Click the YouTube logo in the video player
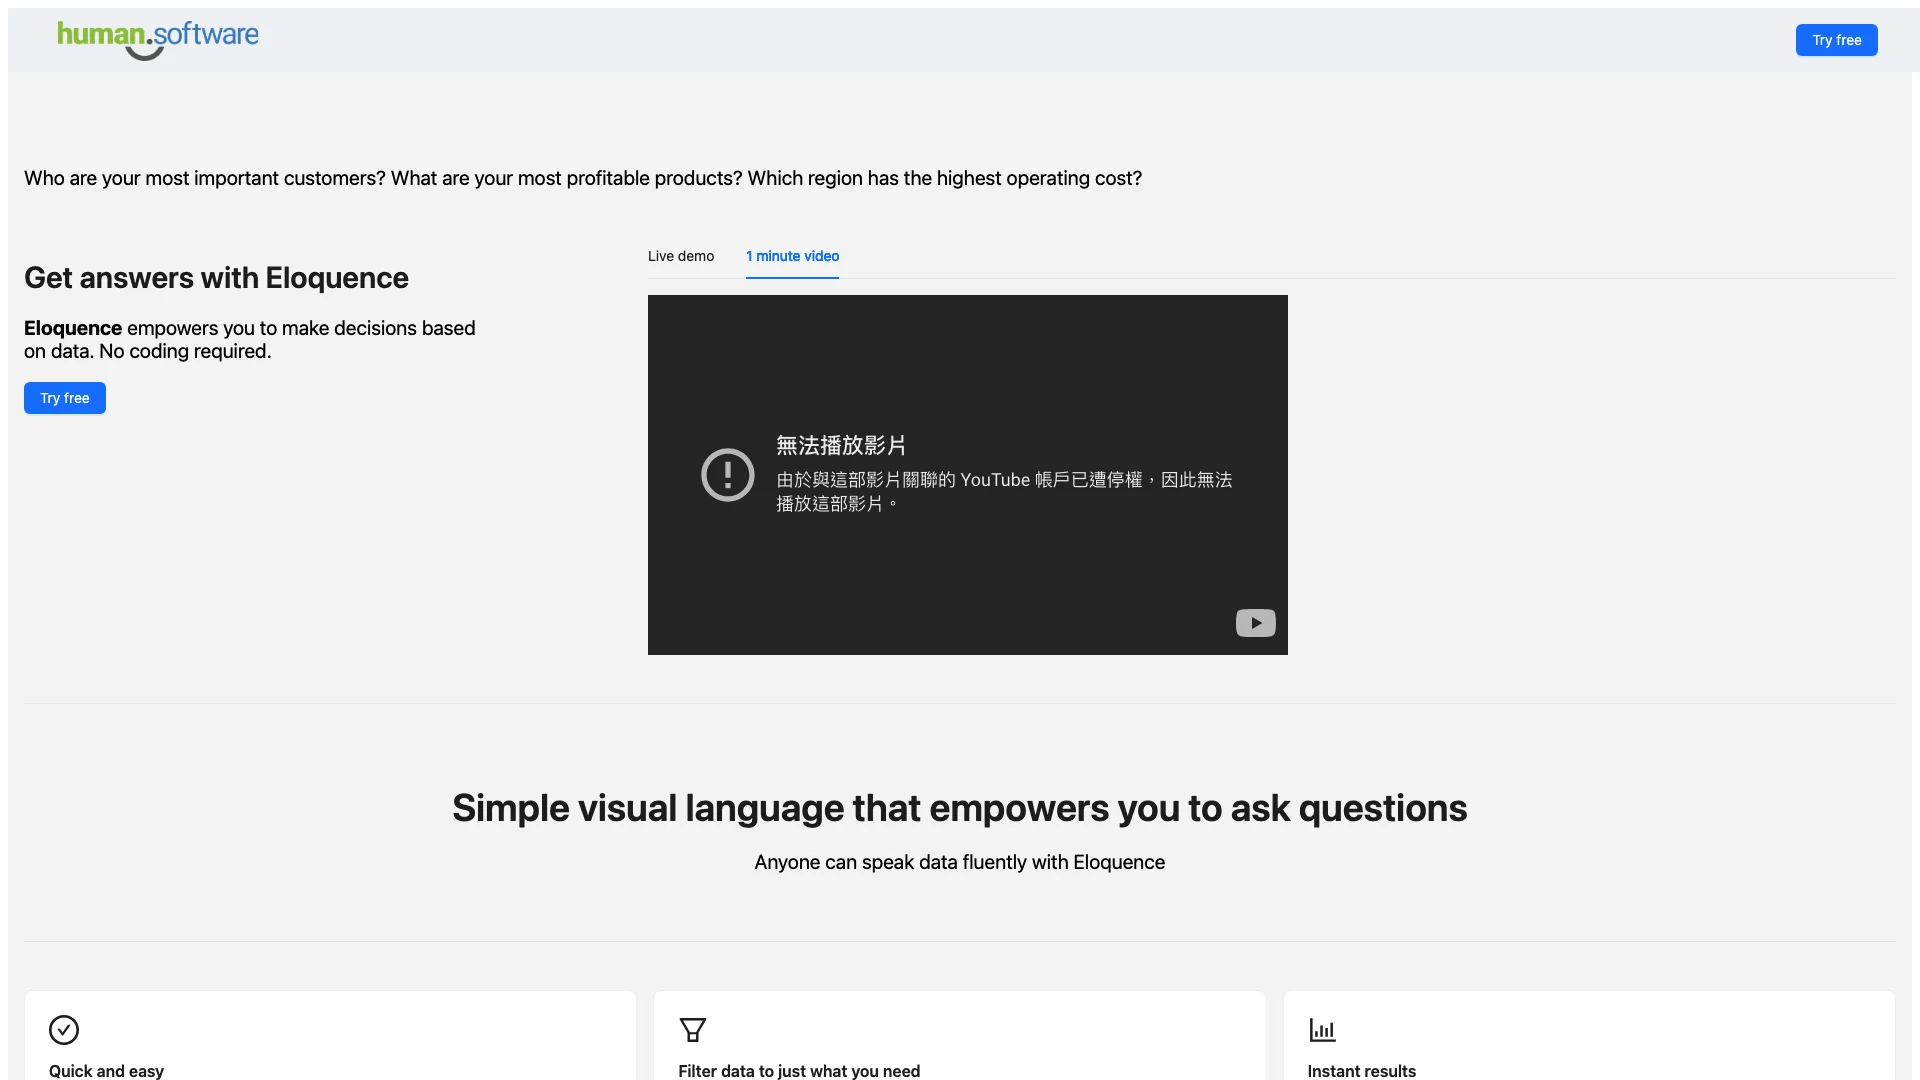Screen dimensions: 1920x1080 (1255, 623)
